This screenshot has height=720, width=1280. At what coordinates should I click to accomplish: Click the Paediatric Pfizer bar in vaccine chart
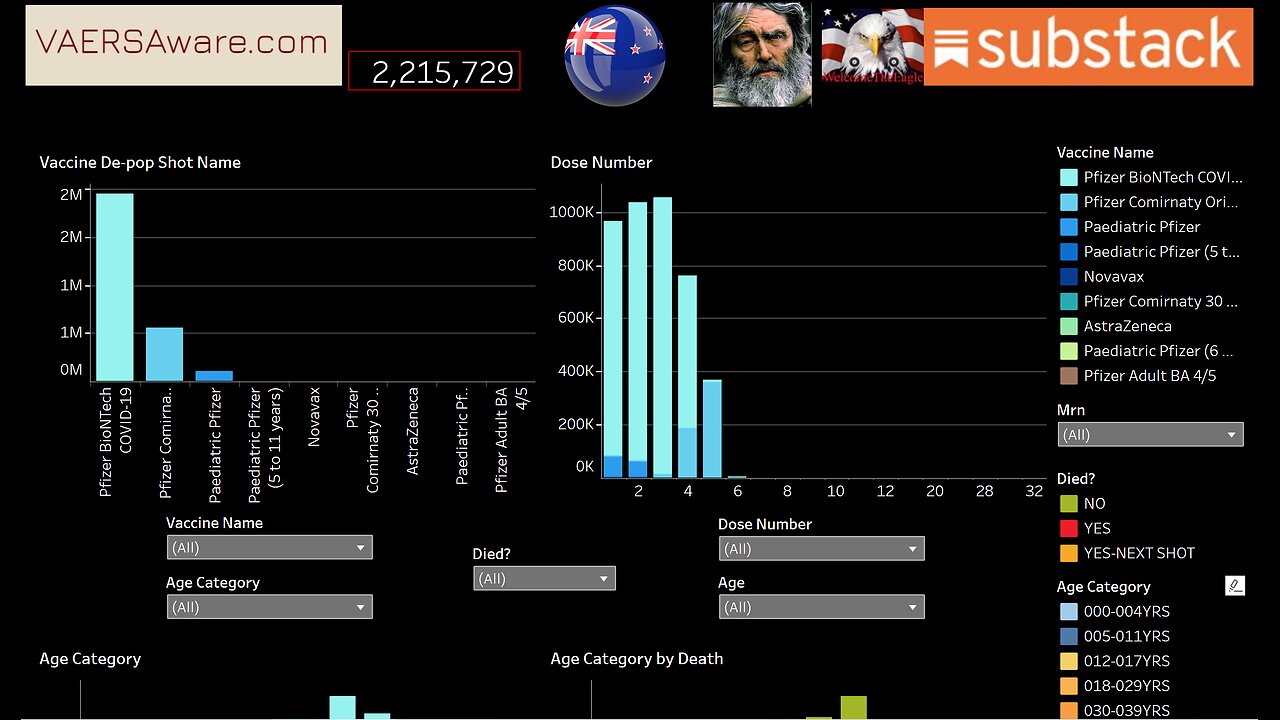coord(214,376)
